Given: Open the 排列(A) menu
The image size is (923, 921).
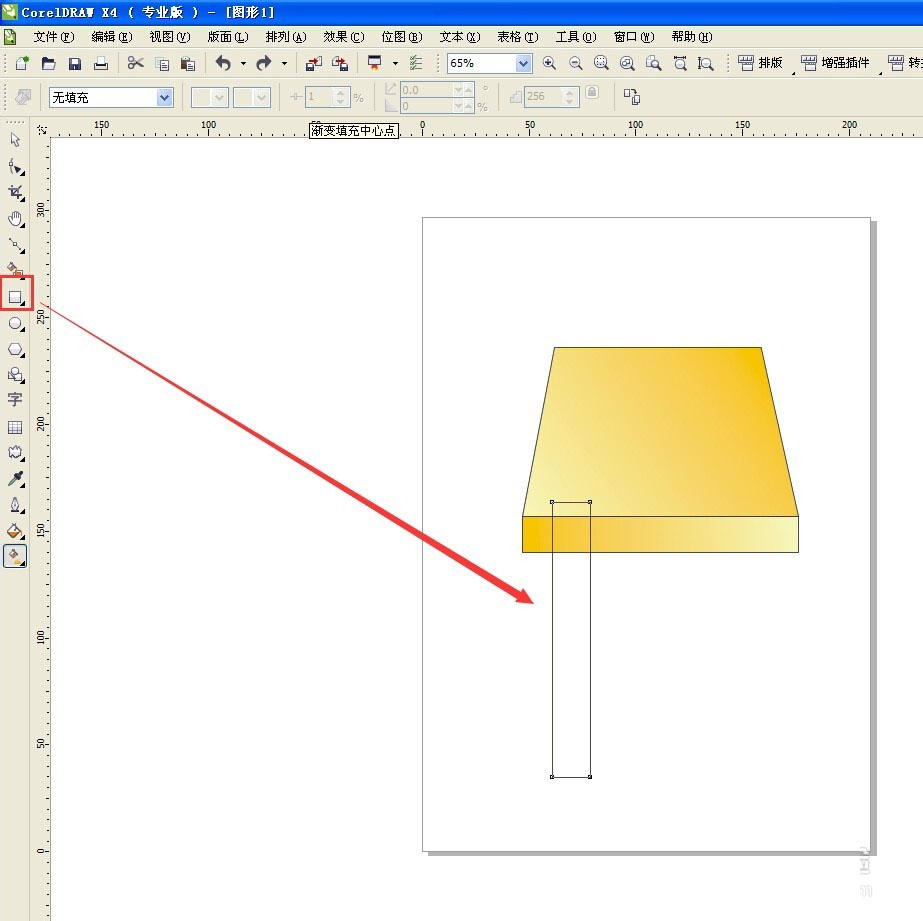Looking at the screenshot, I should pyautogui.click(x=286, y=37).
